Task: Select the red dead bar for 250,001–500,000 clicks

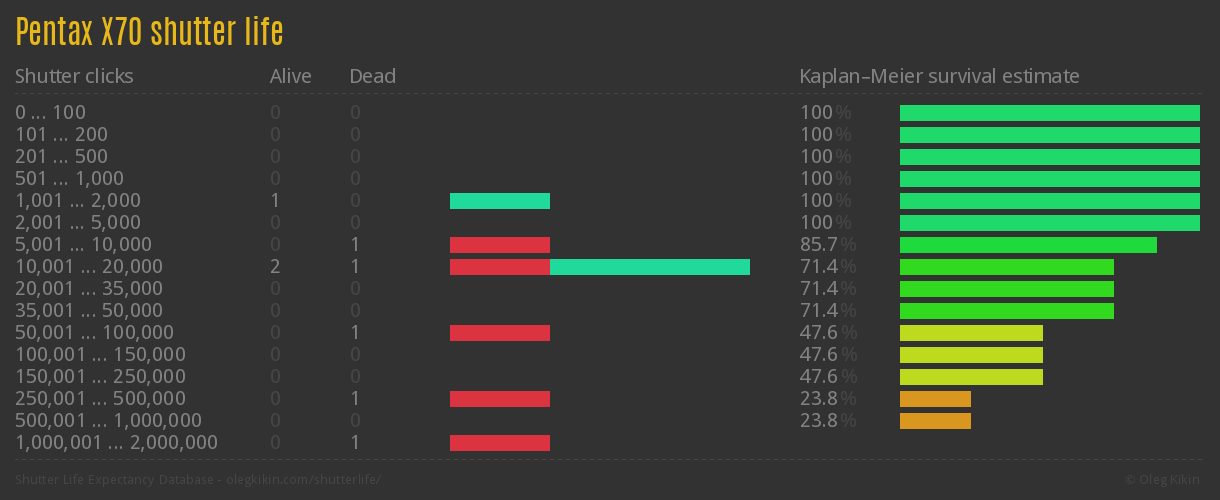Action: coord(499,399)
